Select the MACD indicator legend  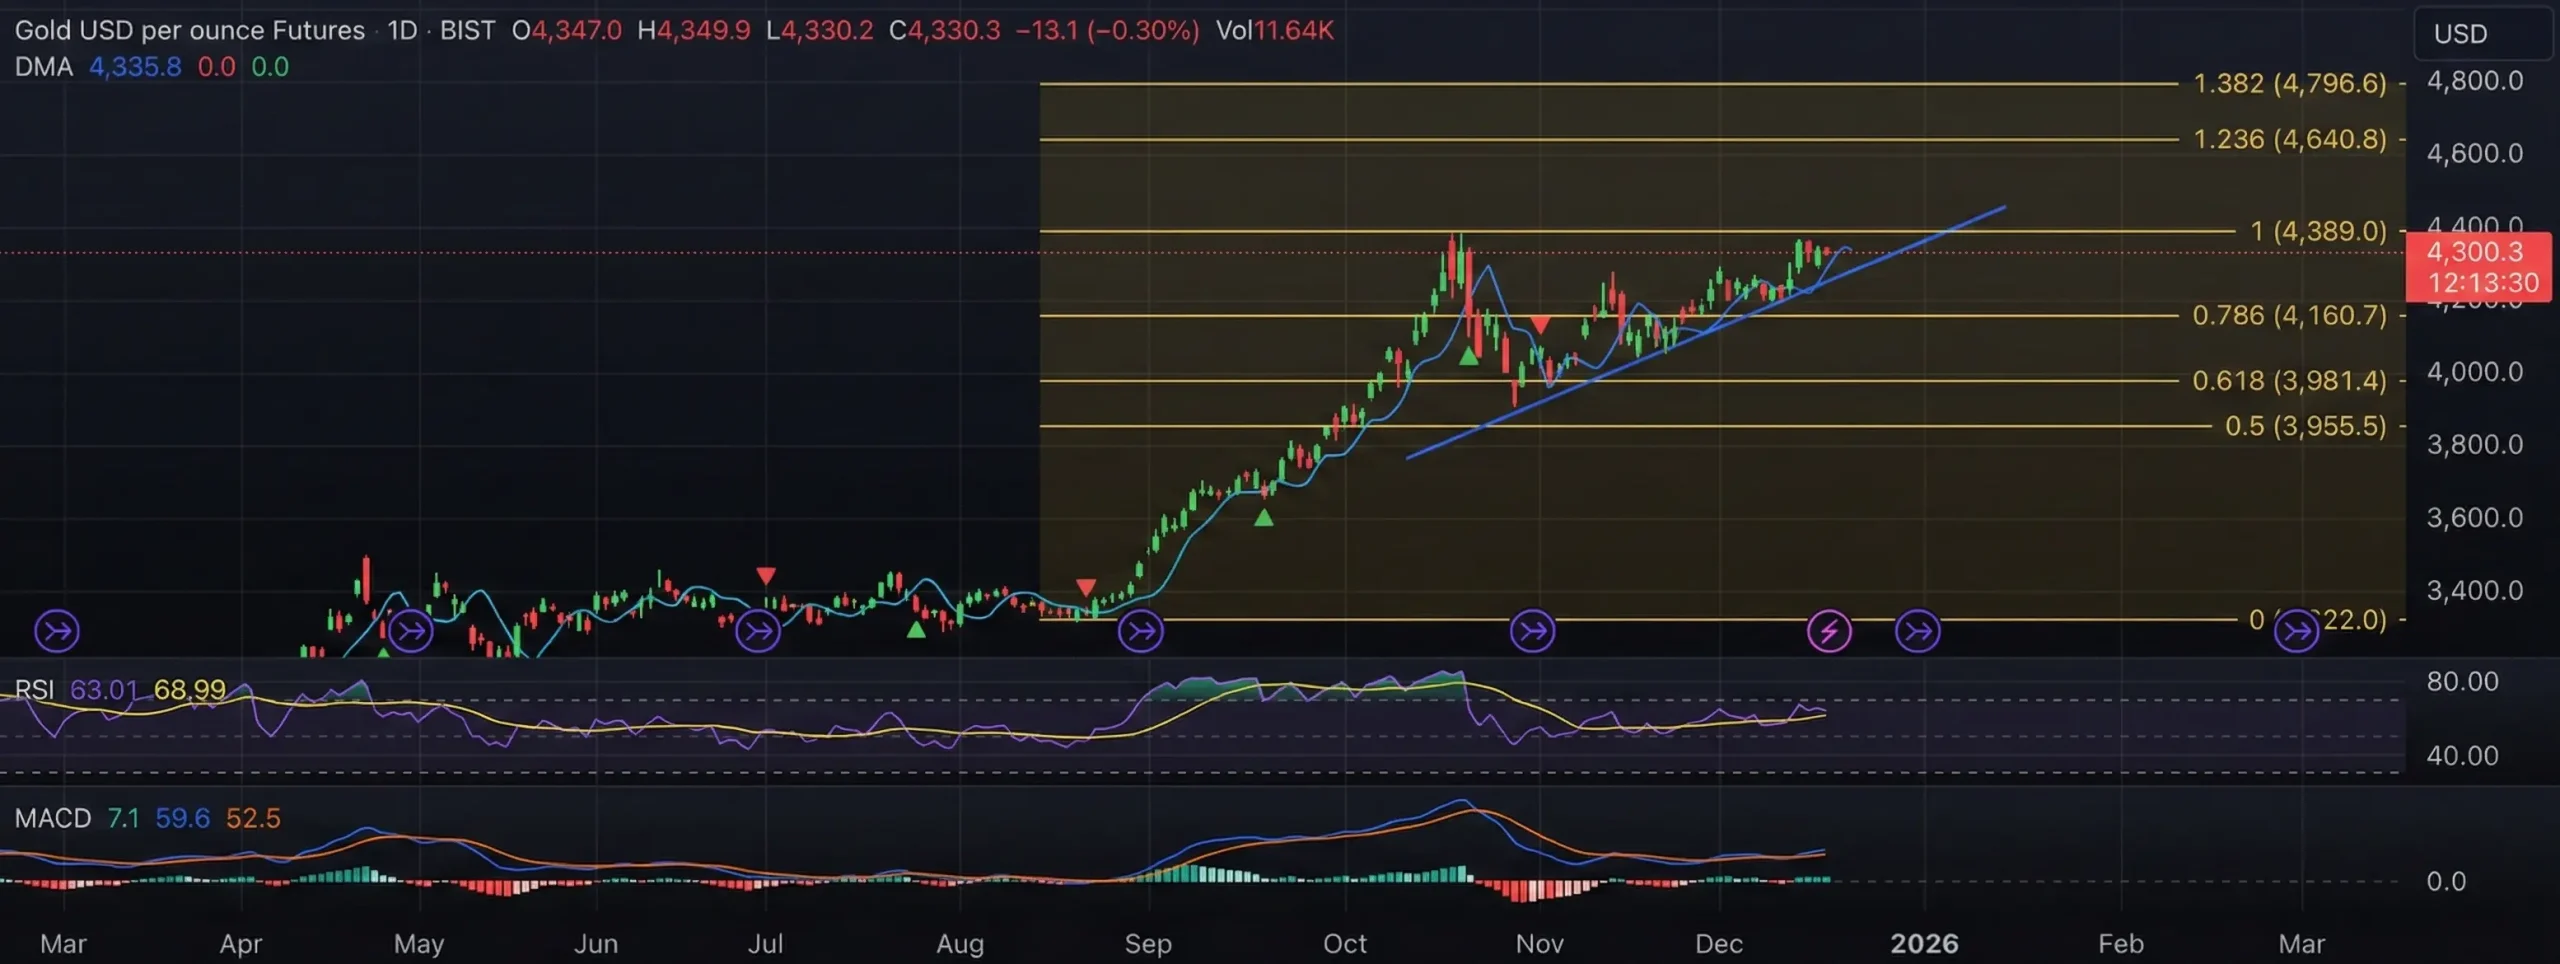(x=52, y=818)
